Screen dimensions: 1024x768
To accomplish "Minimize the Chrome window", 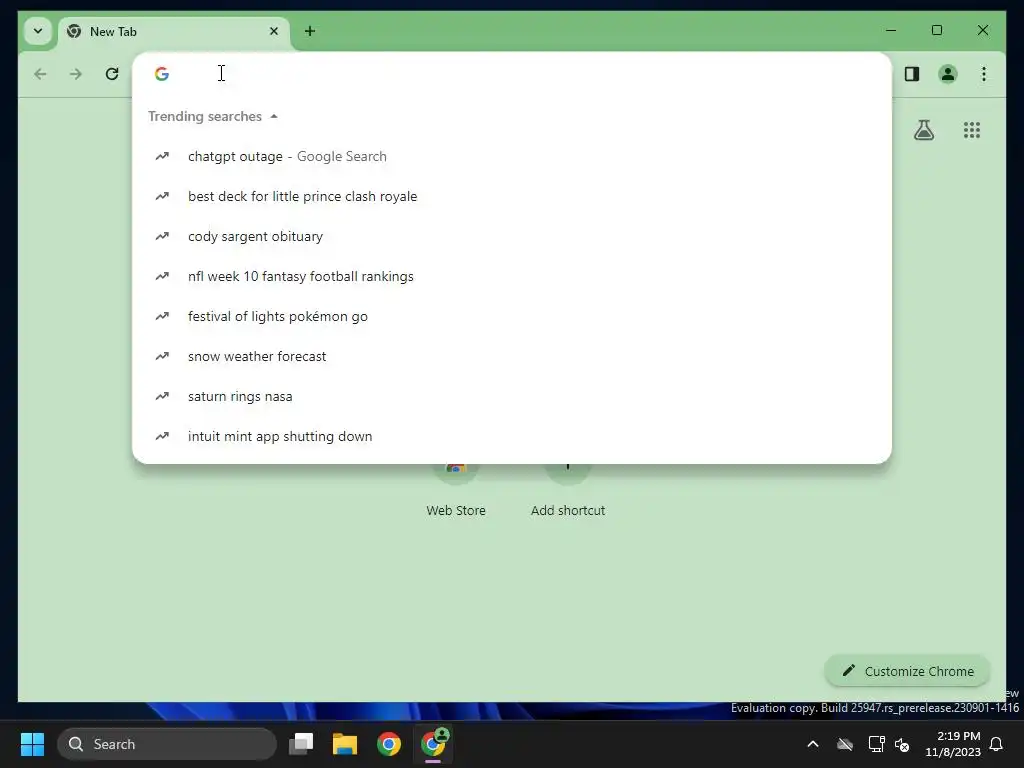I will point(891,30).
